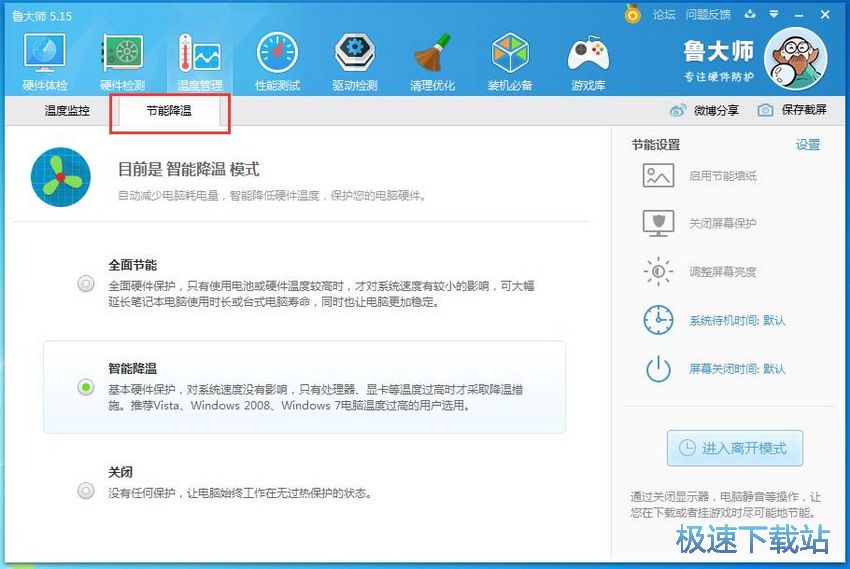Select the 全面节能 radio button

(x=86, y=283)
